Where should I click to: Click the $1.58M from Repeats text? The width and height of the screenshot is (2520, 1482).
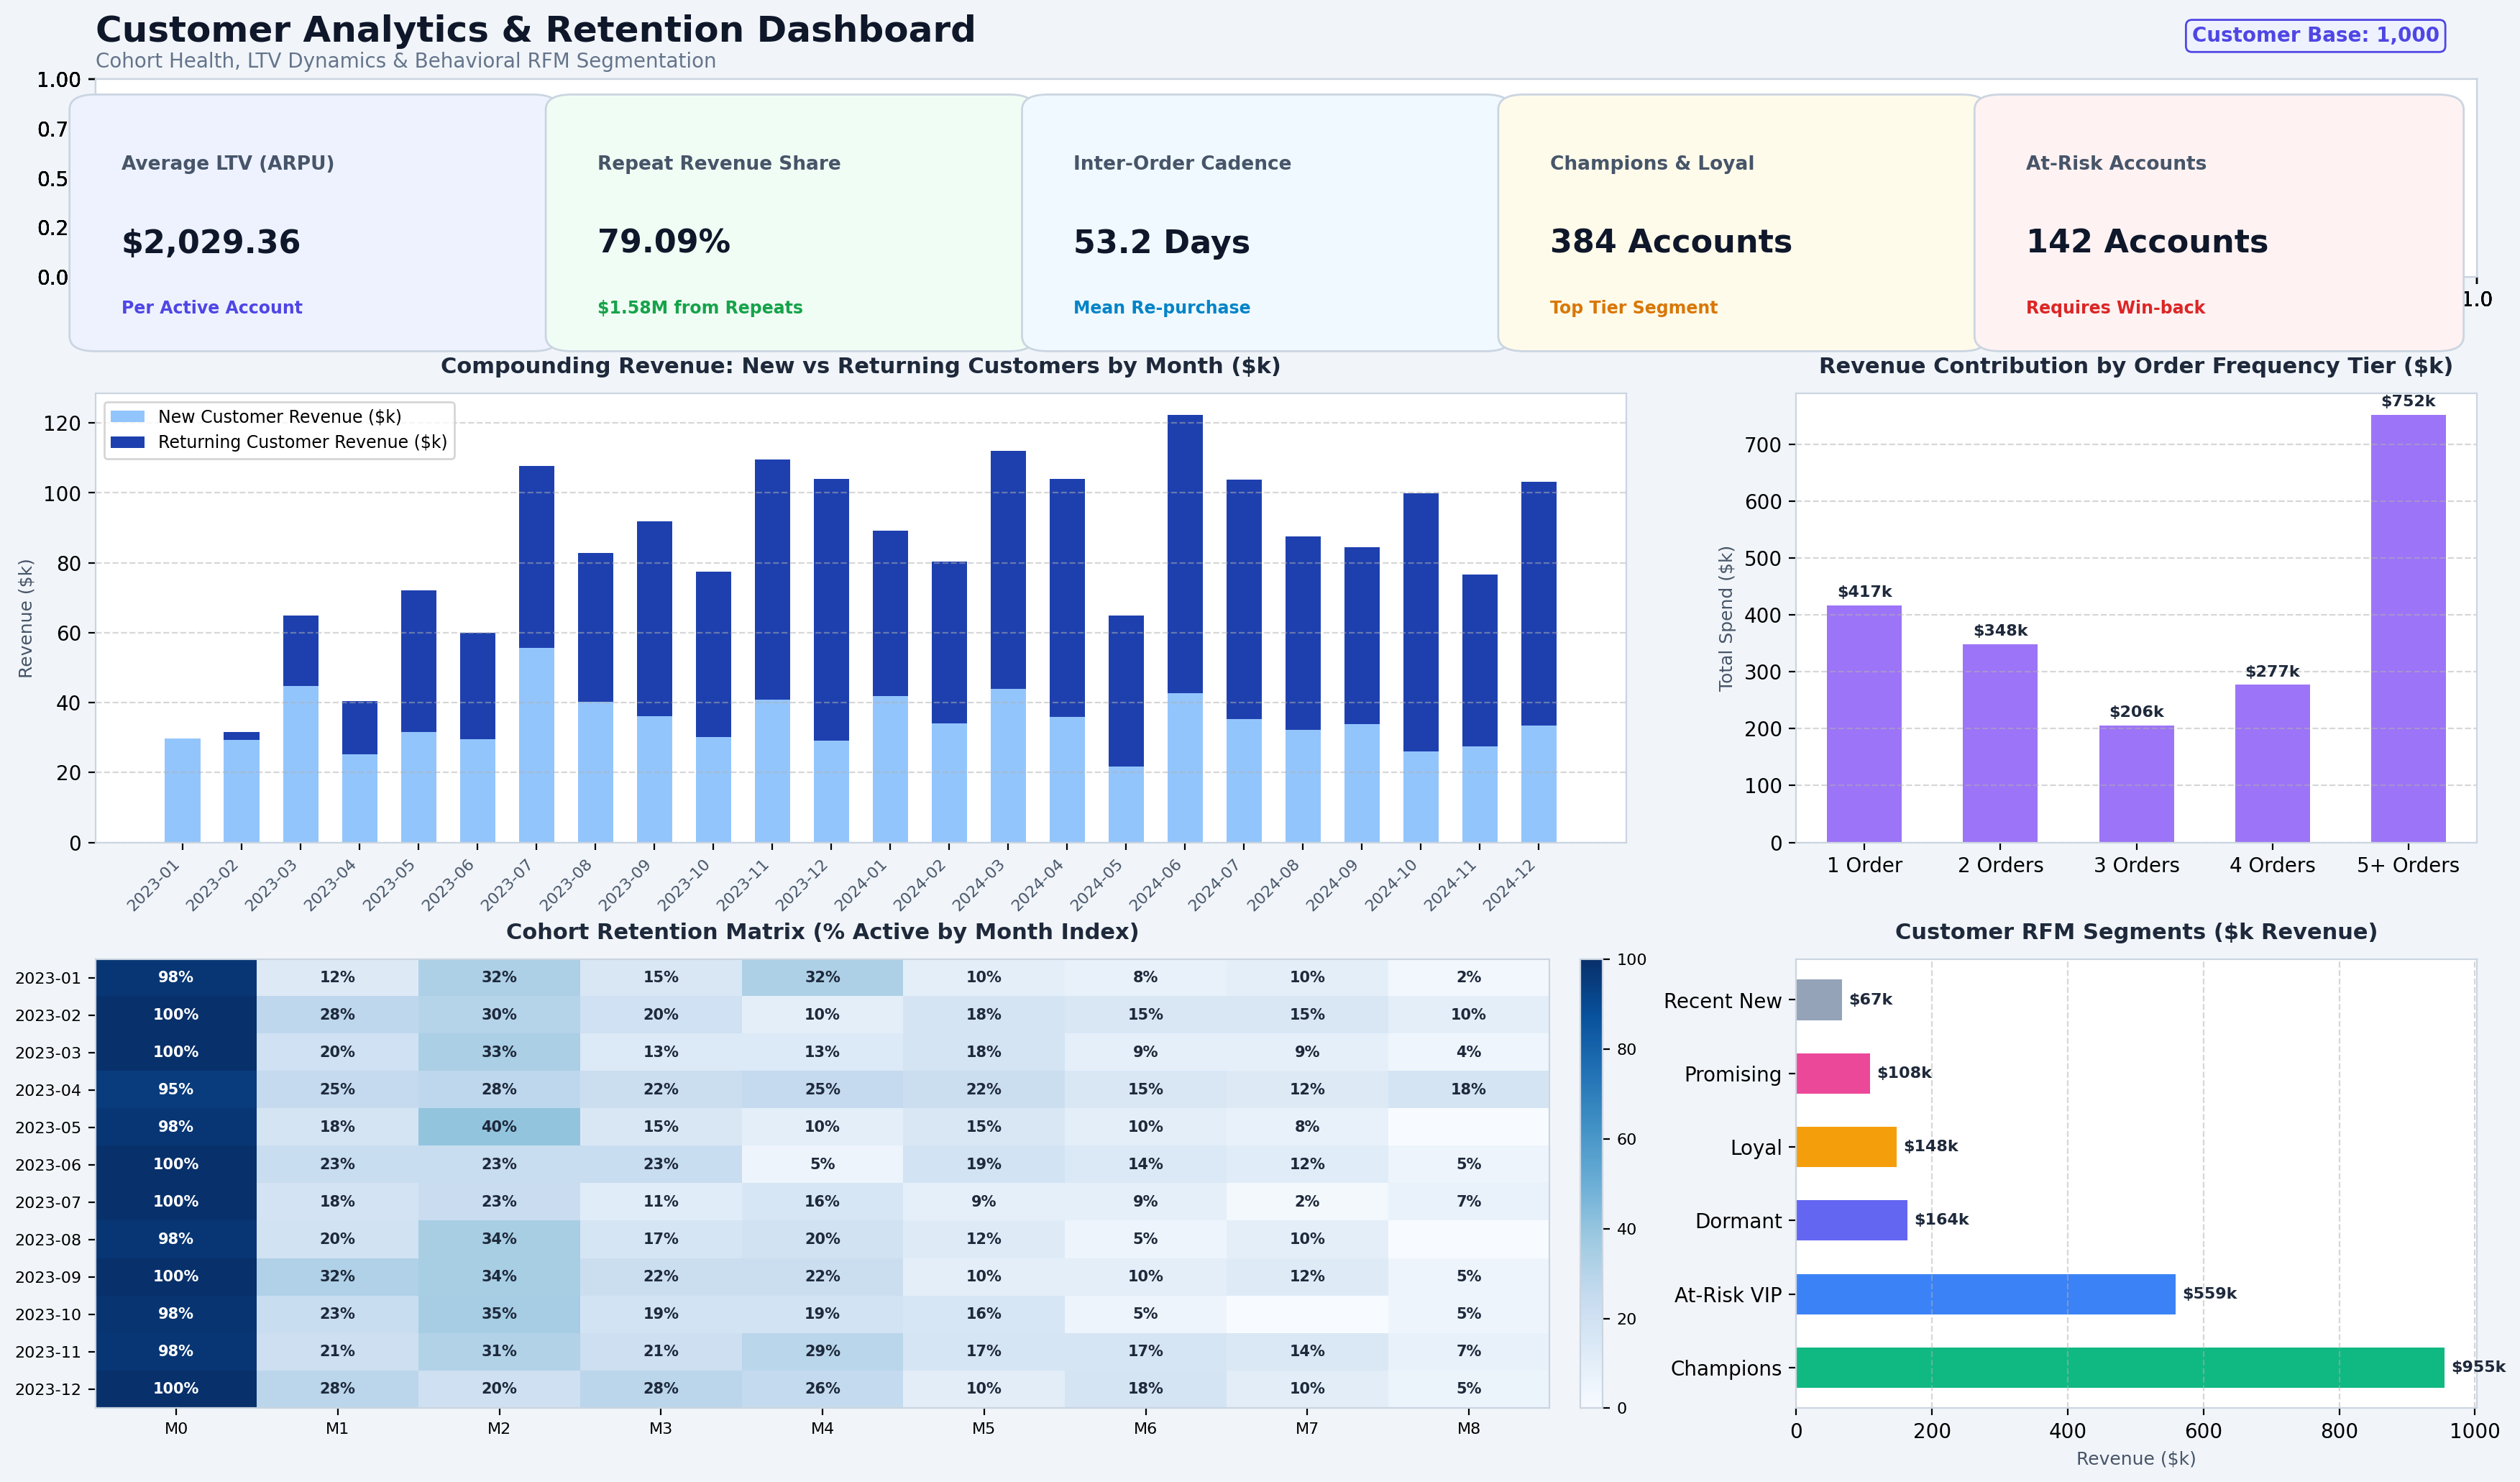tap(700, 307)
